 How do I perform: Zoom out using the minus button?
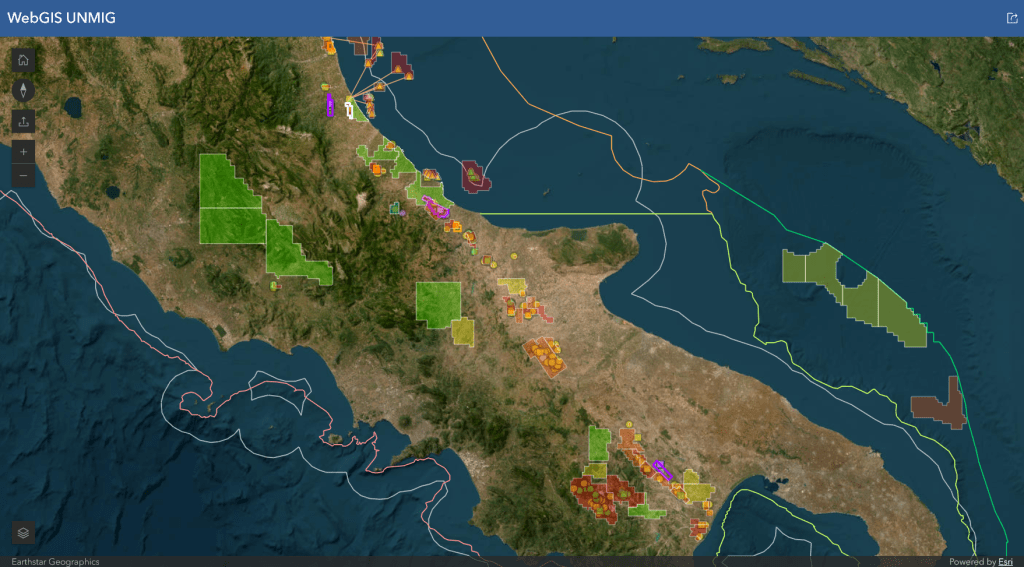[x=24, y=176]
